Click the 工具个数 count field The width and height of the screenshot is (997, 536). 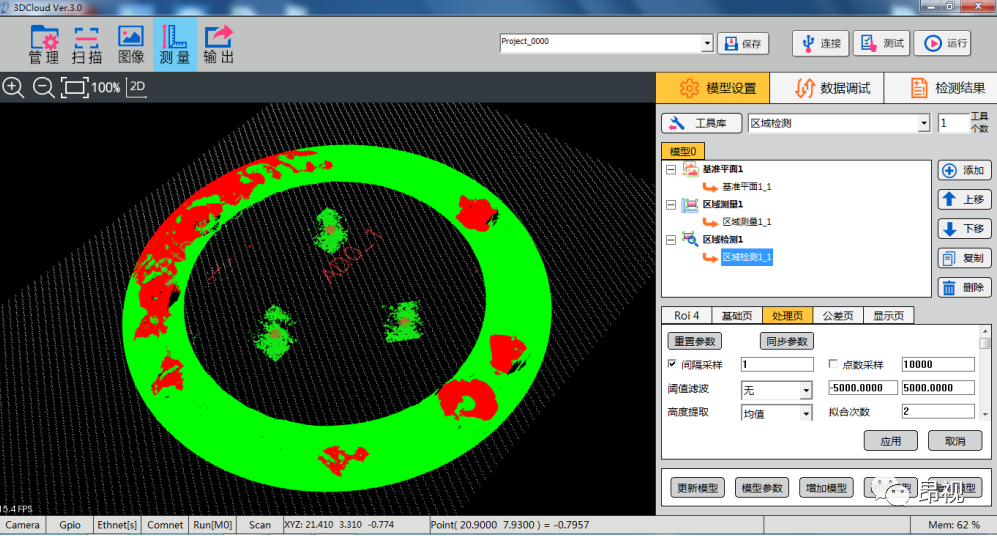tap(952, 123)
